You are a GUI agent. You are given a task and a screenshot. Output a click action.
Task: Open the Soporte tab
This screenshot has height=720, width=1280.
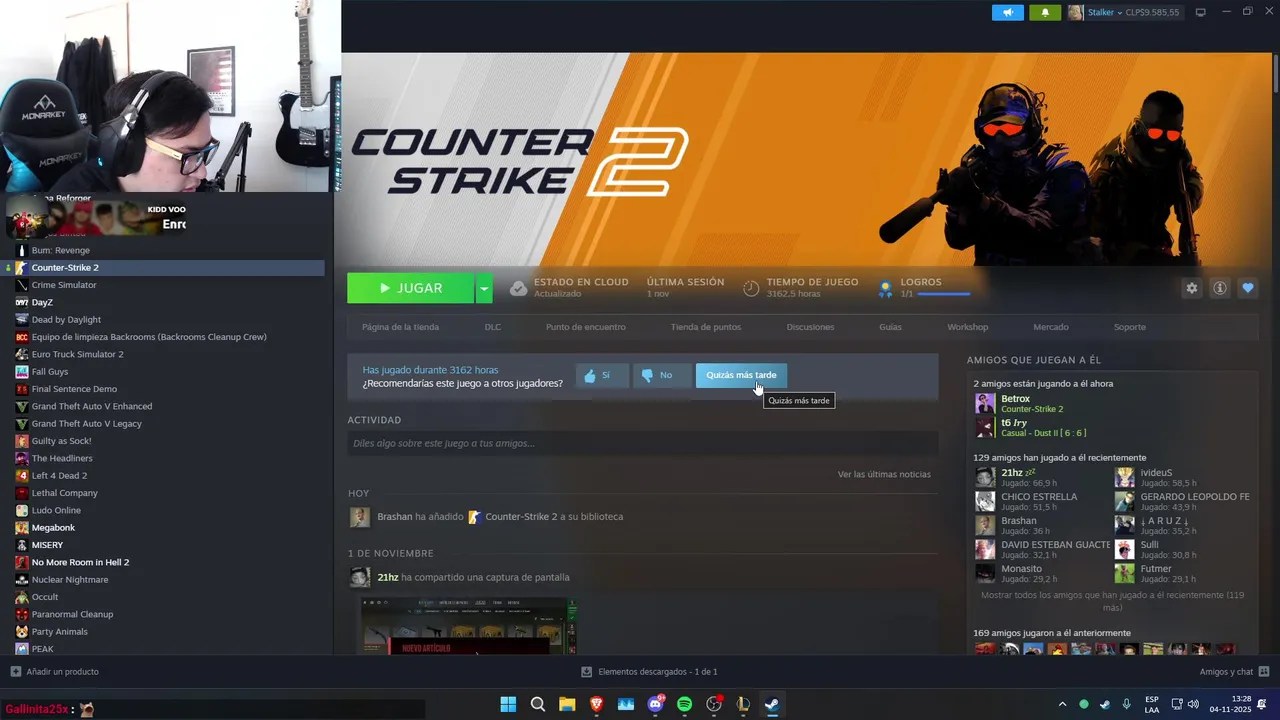[x=1130, y=327]
